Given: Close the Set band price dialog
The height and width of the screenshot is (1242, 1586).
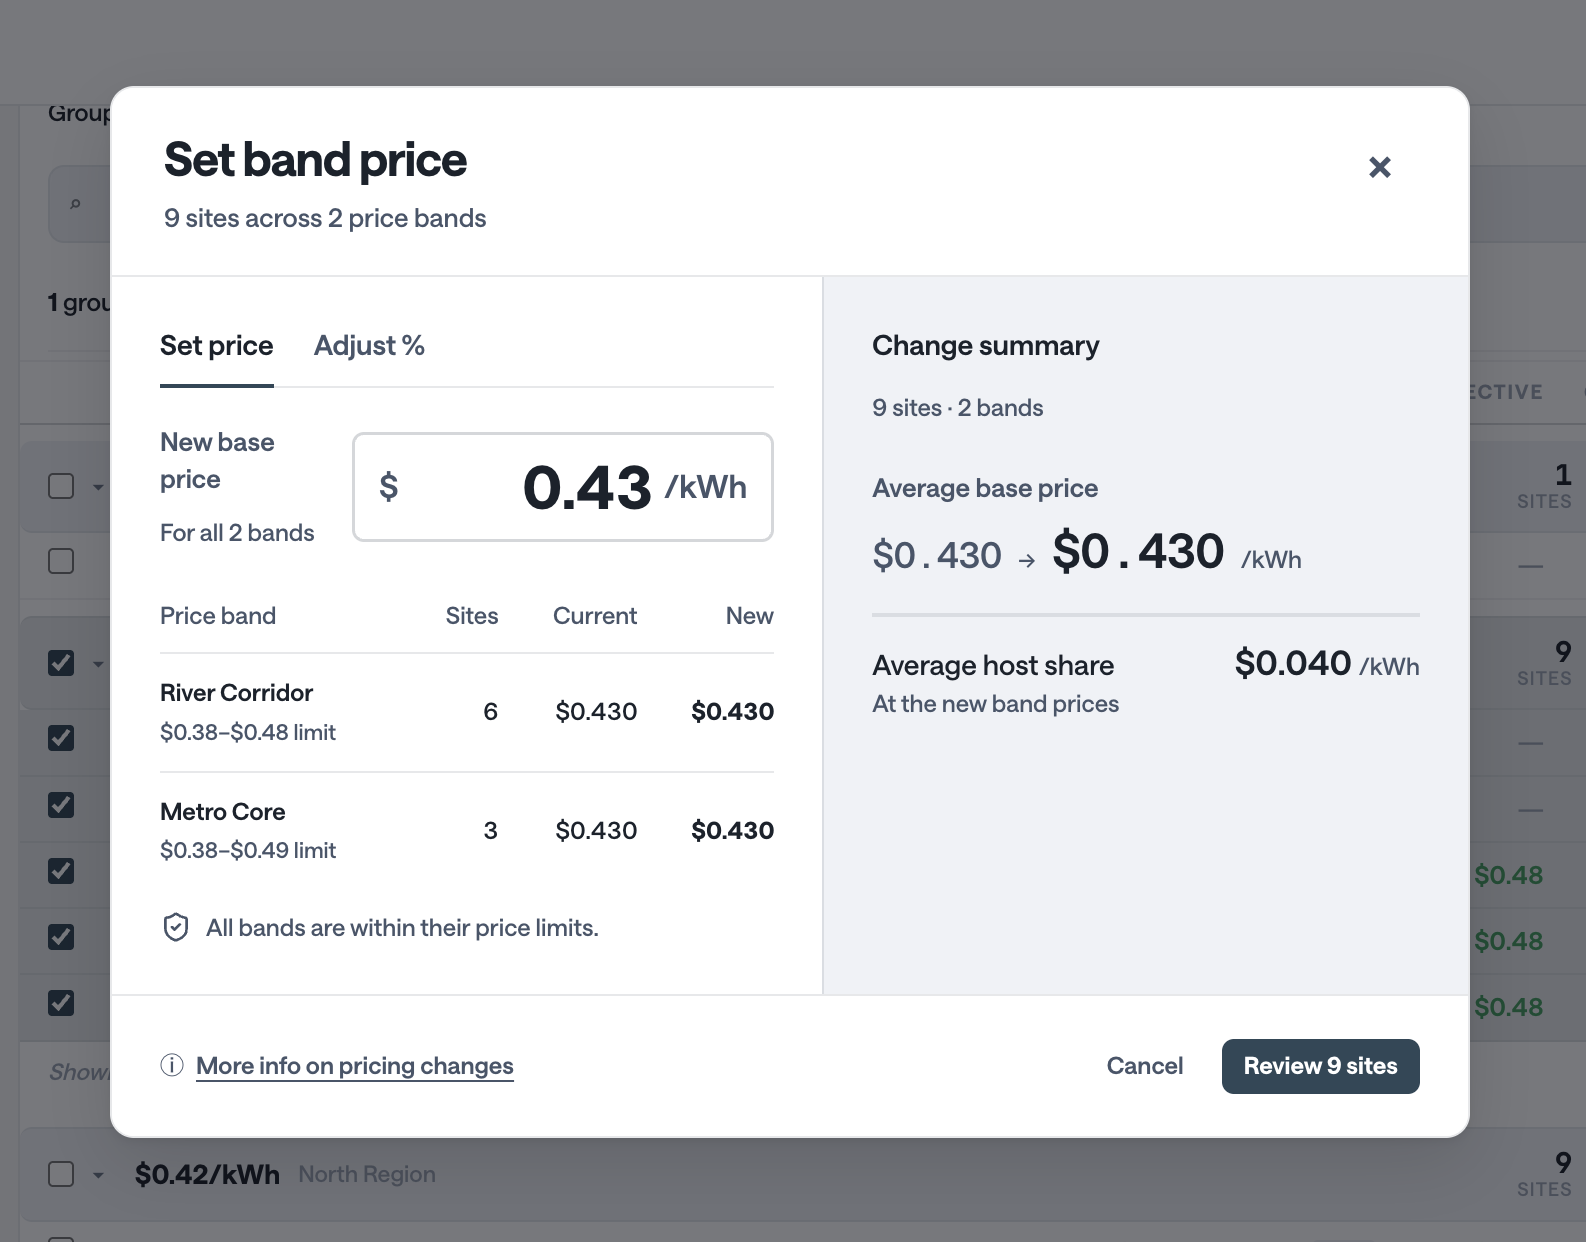Looking at the screenshot, I should click(x=1380, y=167).
